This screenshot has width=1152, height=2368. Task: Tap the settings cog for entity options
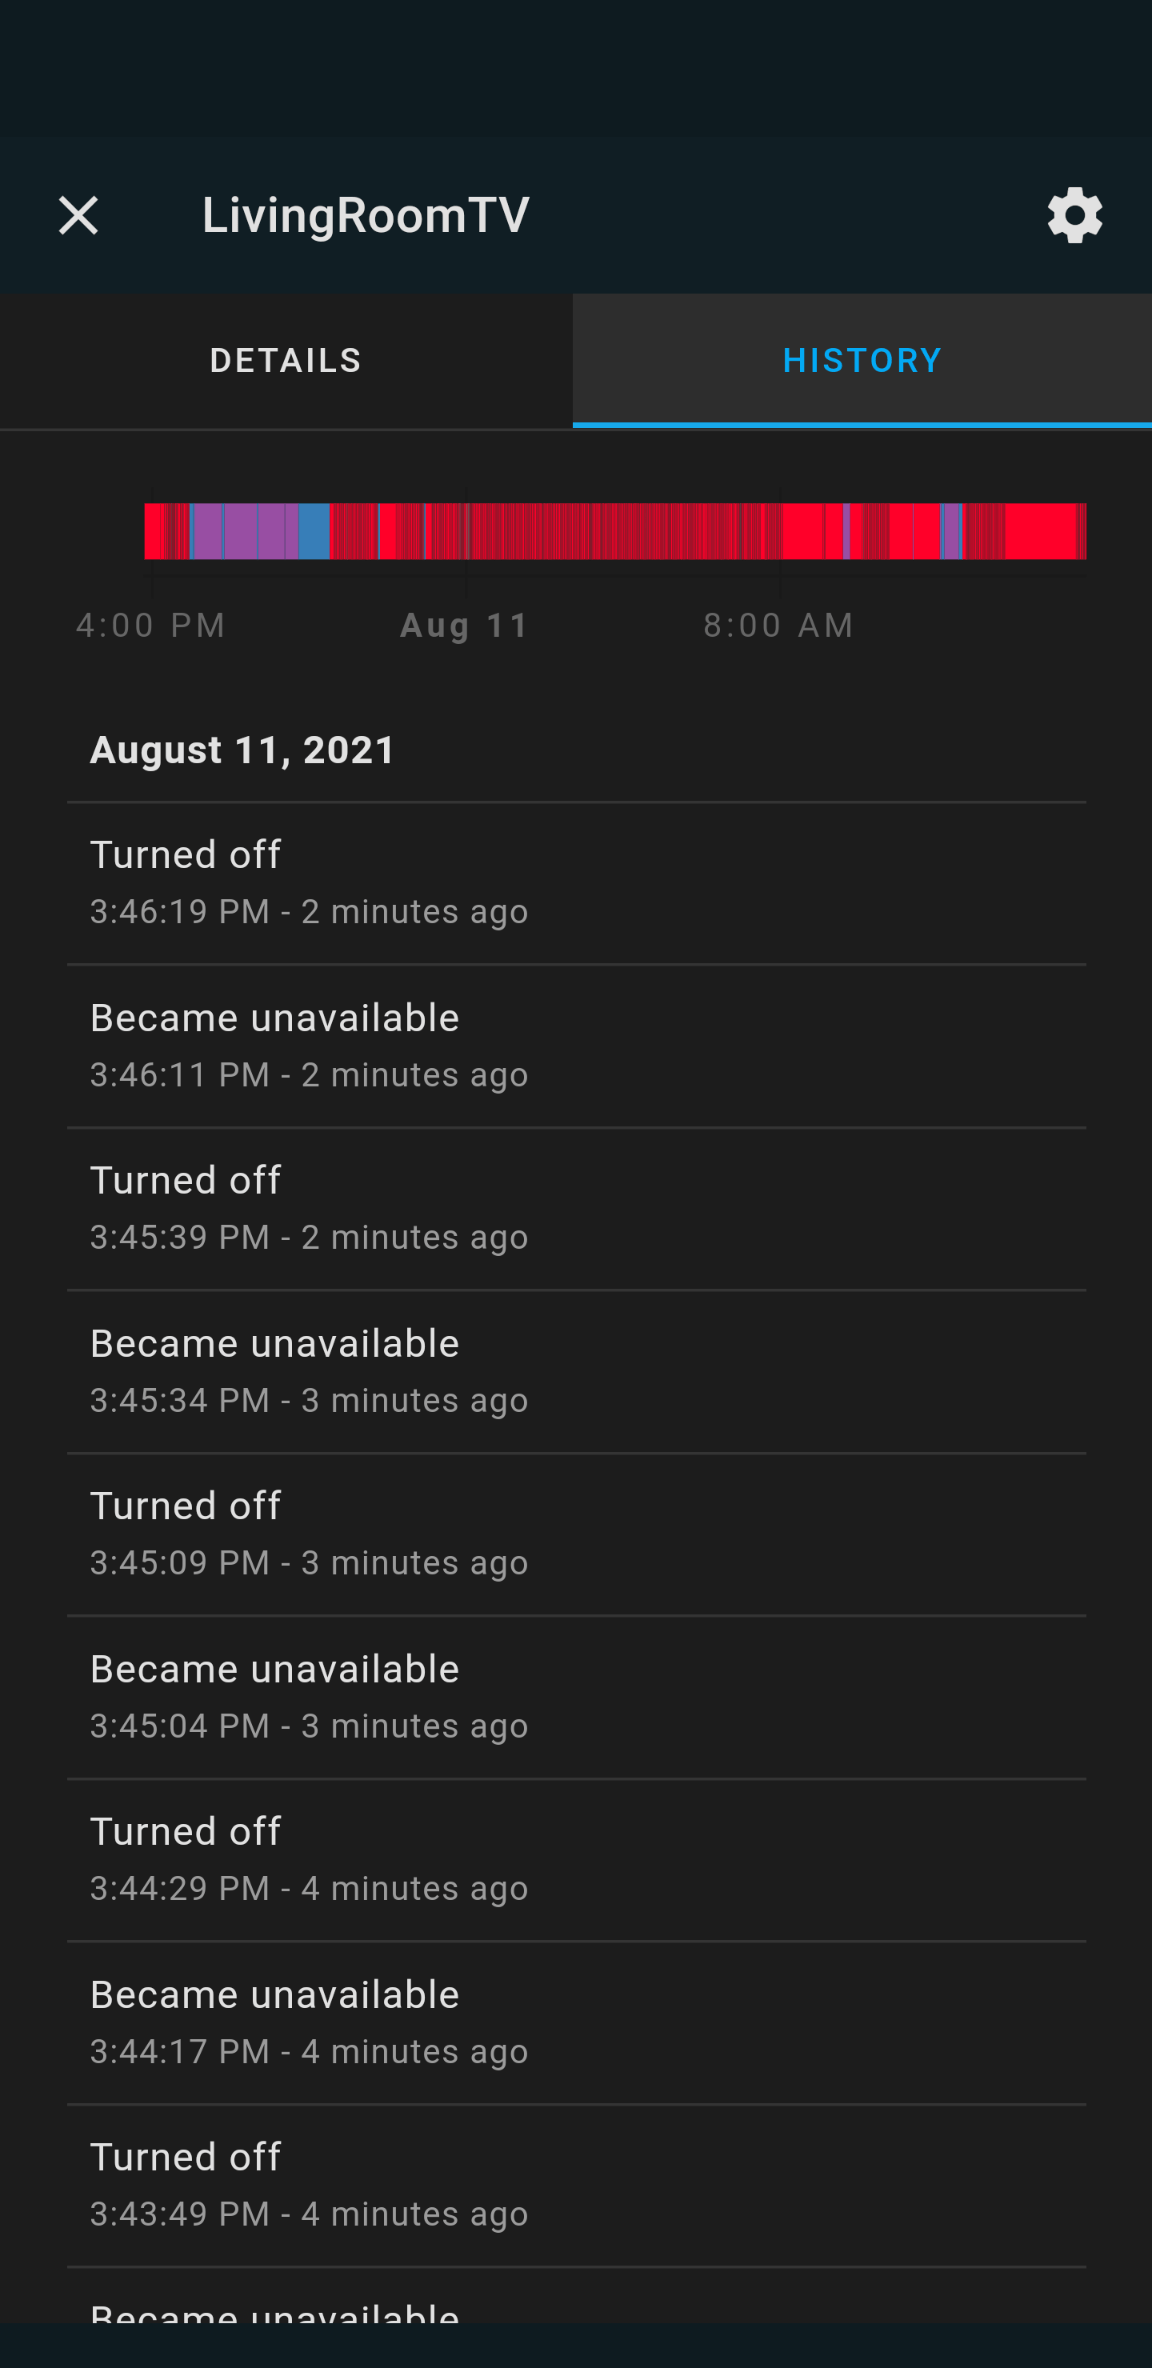(x=1074, y=214)
